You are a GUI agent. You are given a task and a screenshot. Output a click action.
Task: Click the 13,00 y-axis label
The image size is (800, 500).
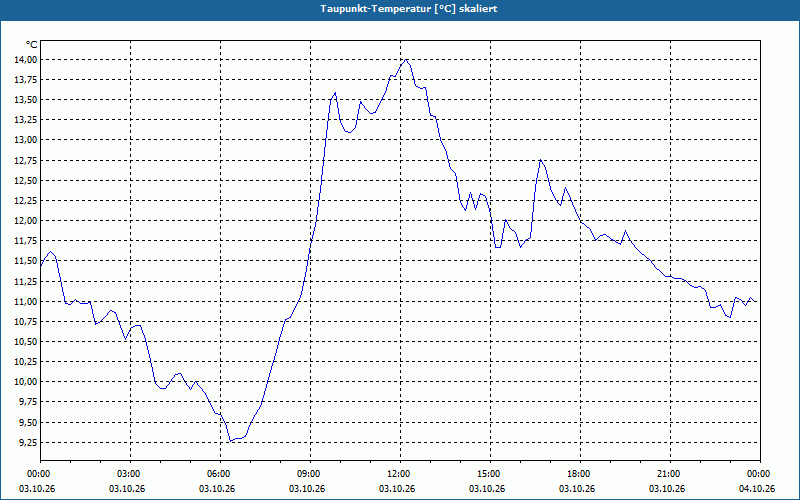[x=26, y=140]
